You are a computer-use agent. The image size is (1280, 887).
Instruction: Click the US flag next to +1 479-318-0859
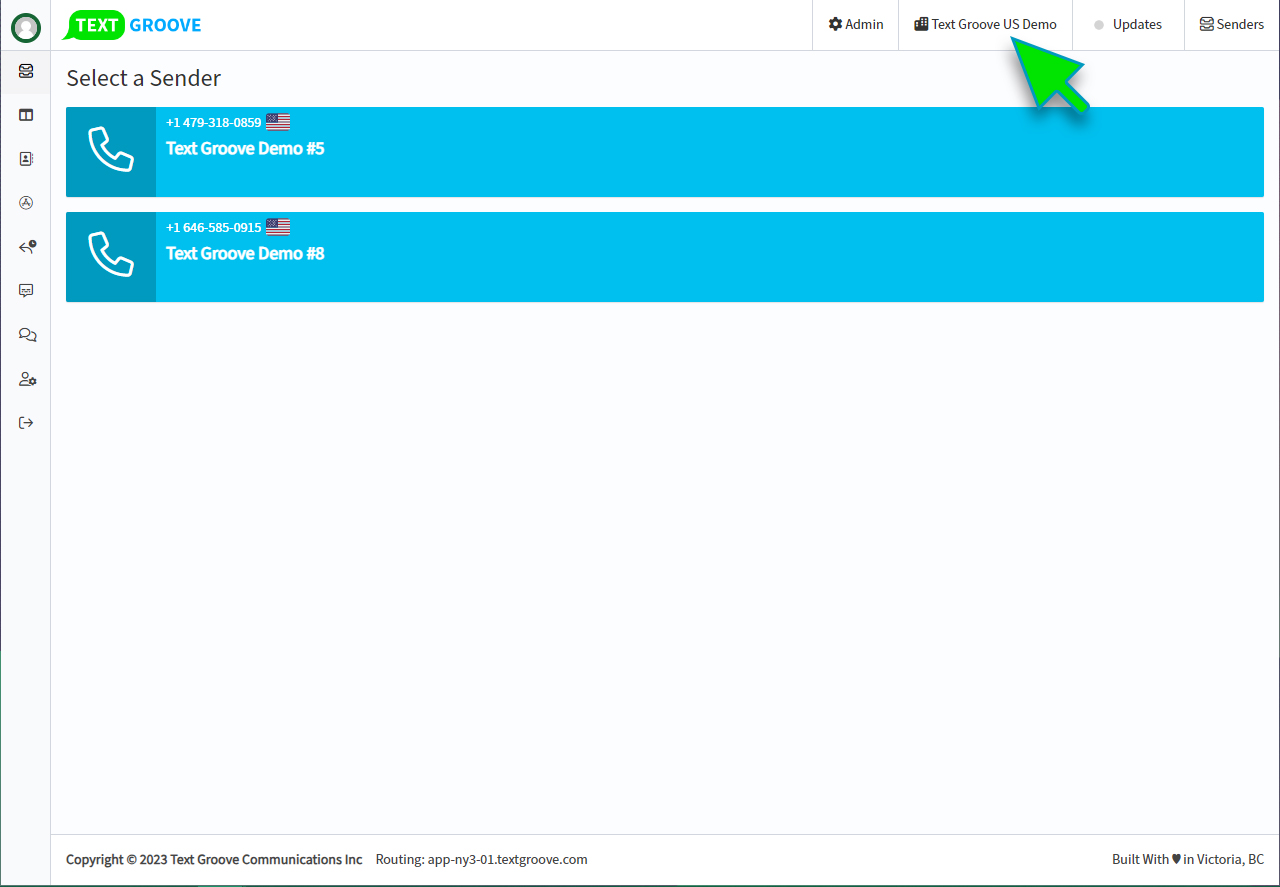(x=278, y=123)
